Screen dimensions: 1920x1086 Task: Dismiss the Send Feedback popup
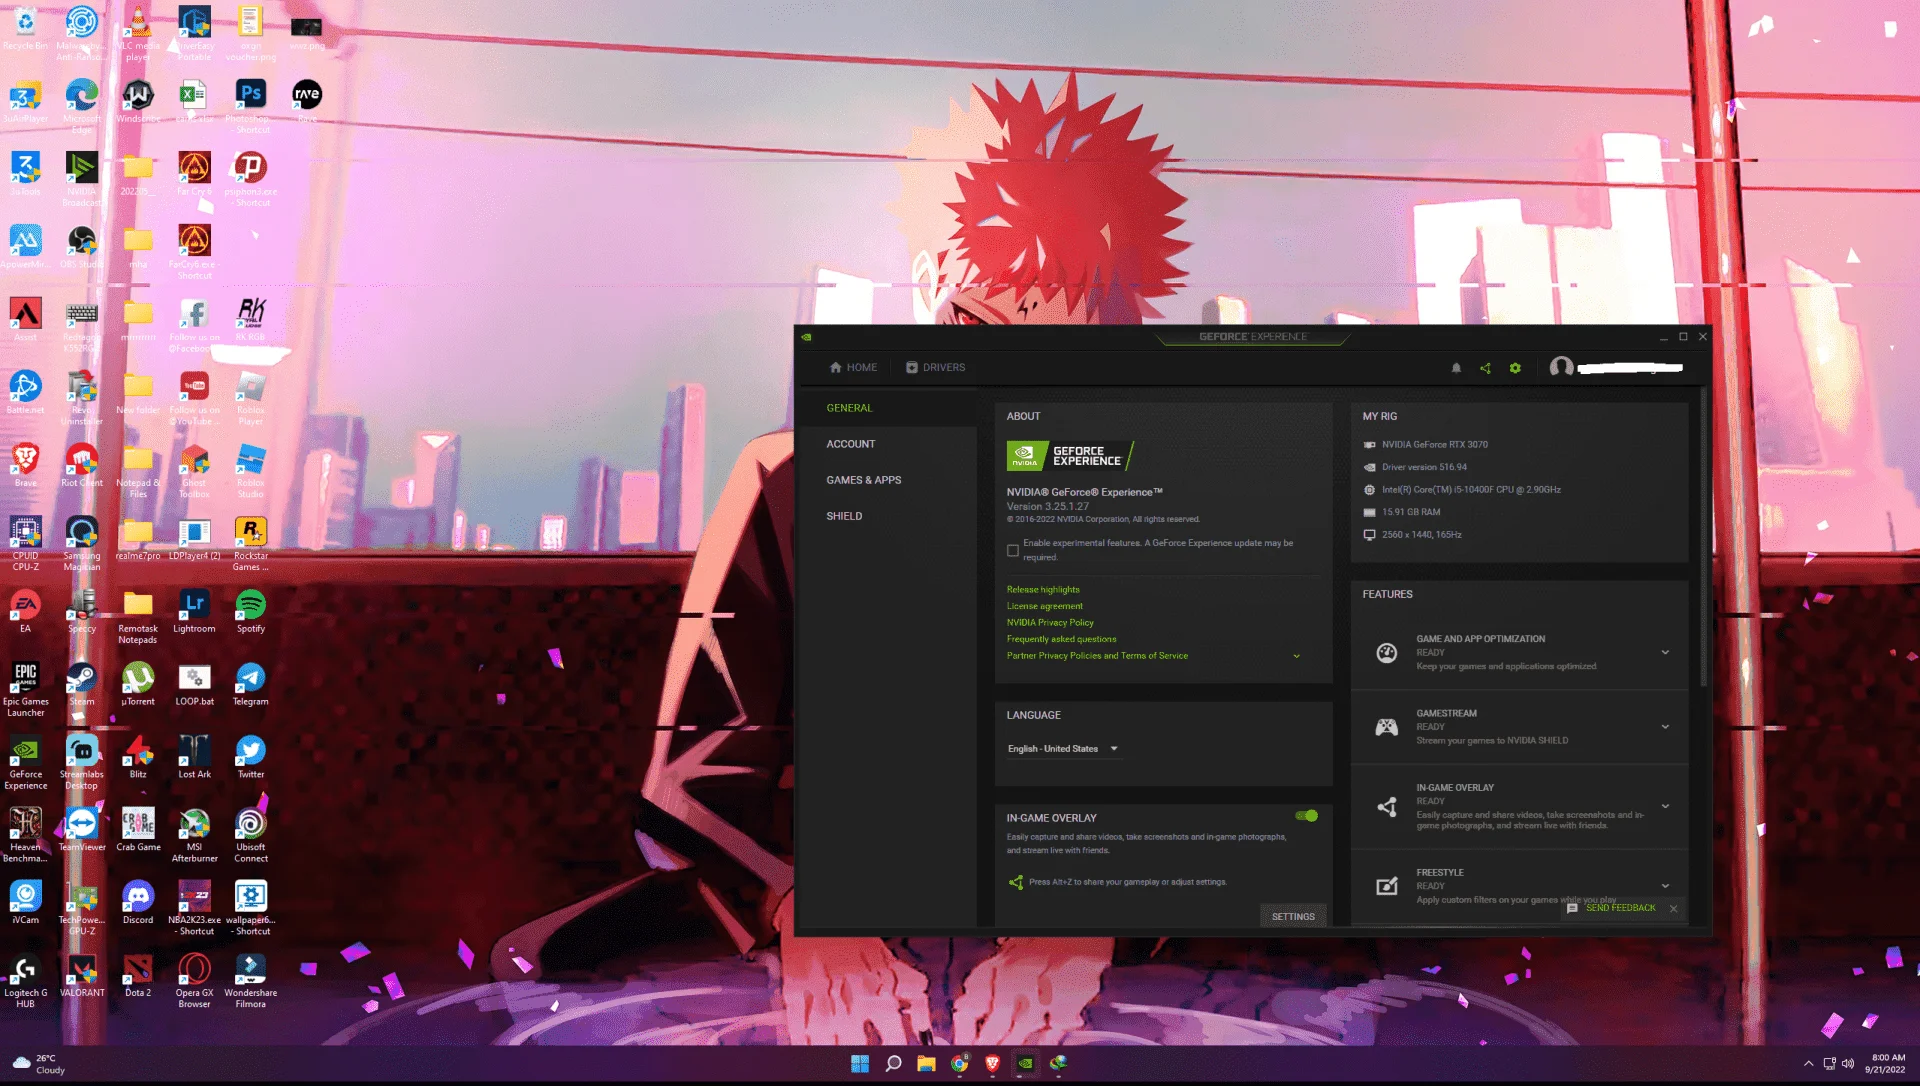coord(1673,908)
